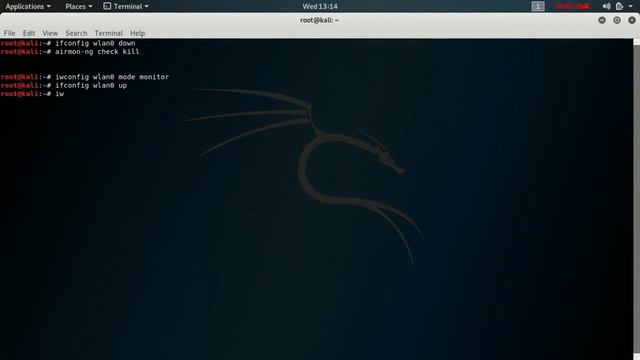Click the volume speaker icon
The width and height of the screenshot is (640, 360).
point(607,6)
